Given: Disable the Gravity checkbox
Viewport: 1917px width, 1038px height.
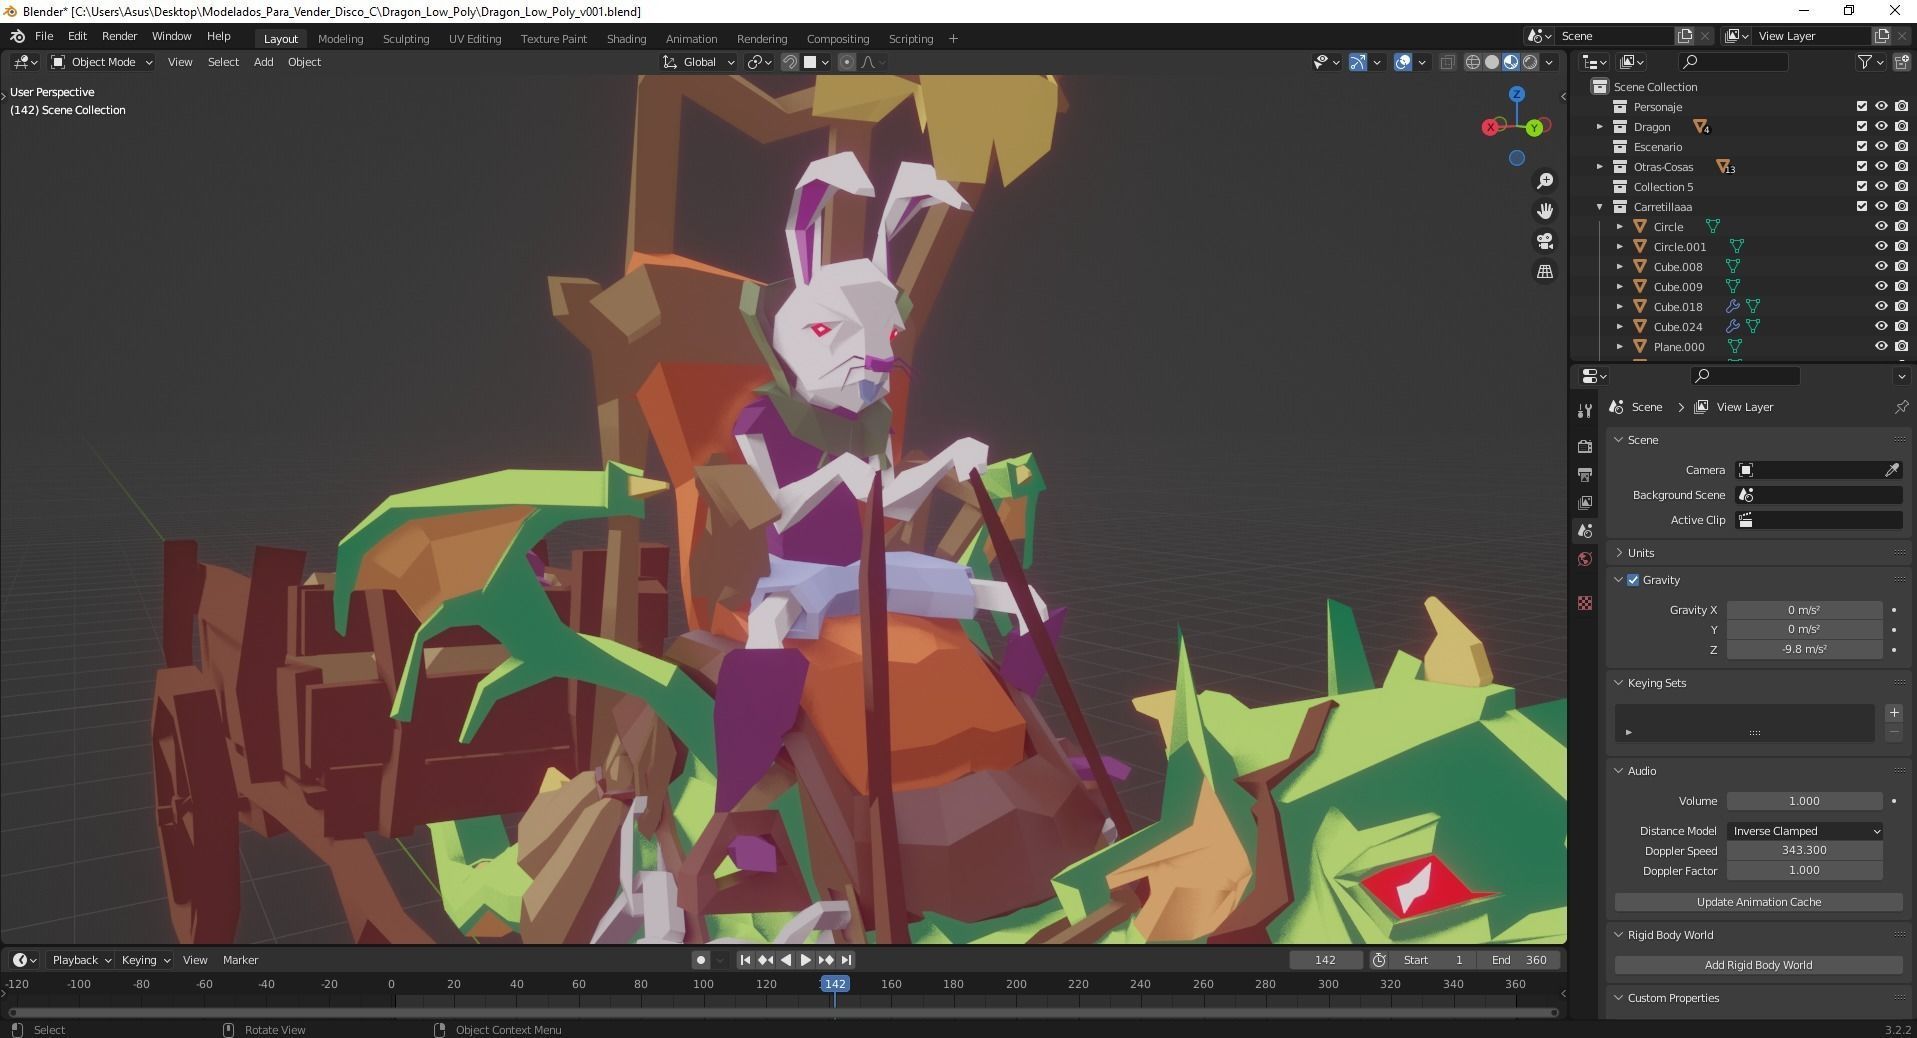Looking at the screenshot, I should pos(1633,580).
